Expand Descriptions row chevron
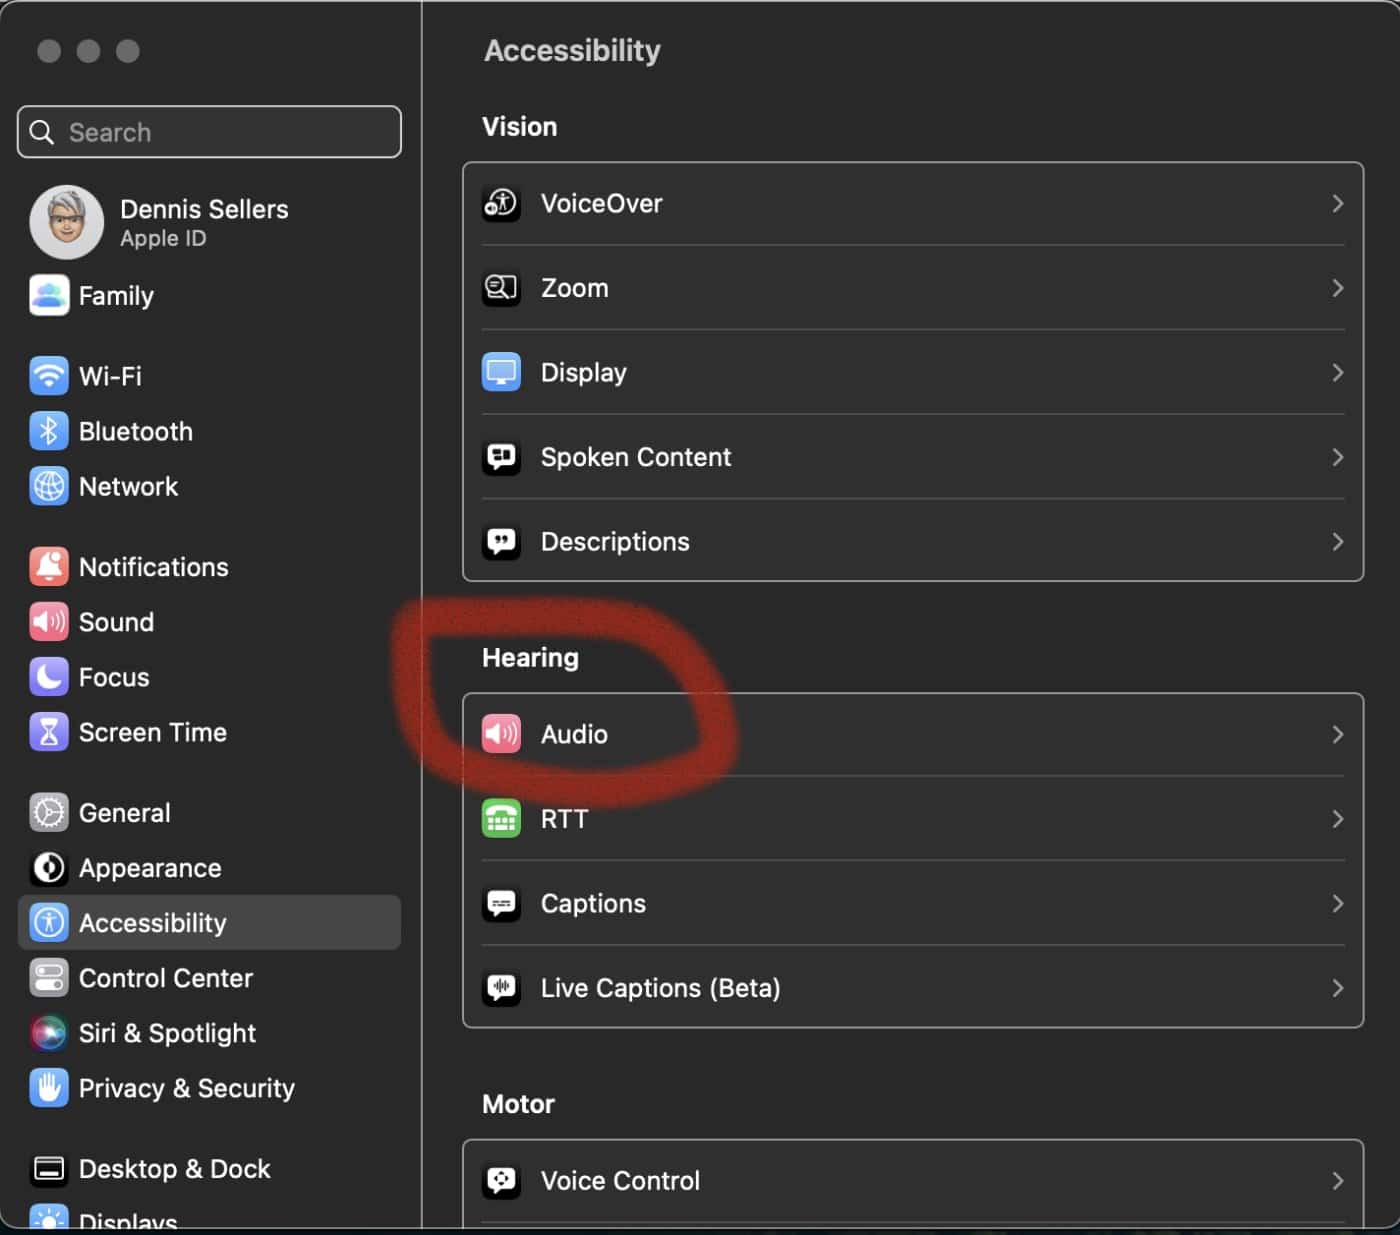This screenshot has width=1400, height=1235. (x=1337, y=541)
